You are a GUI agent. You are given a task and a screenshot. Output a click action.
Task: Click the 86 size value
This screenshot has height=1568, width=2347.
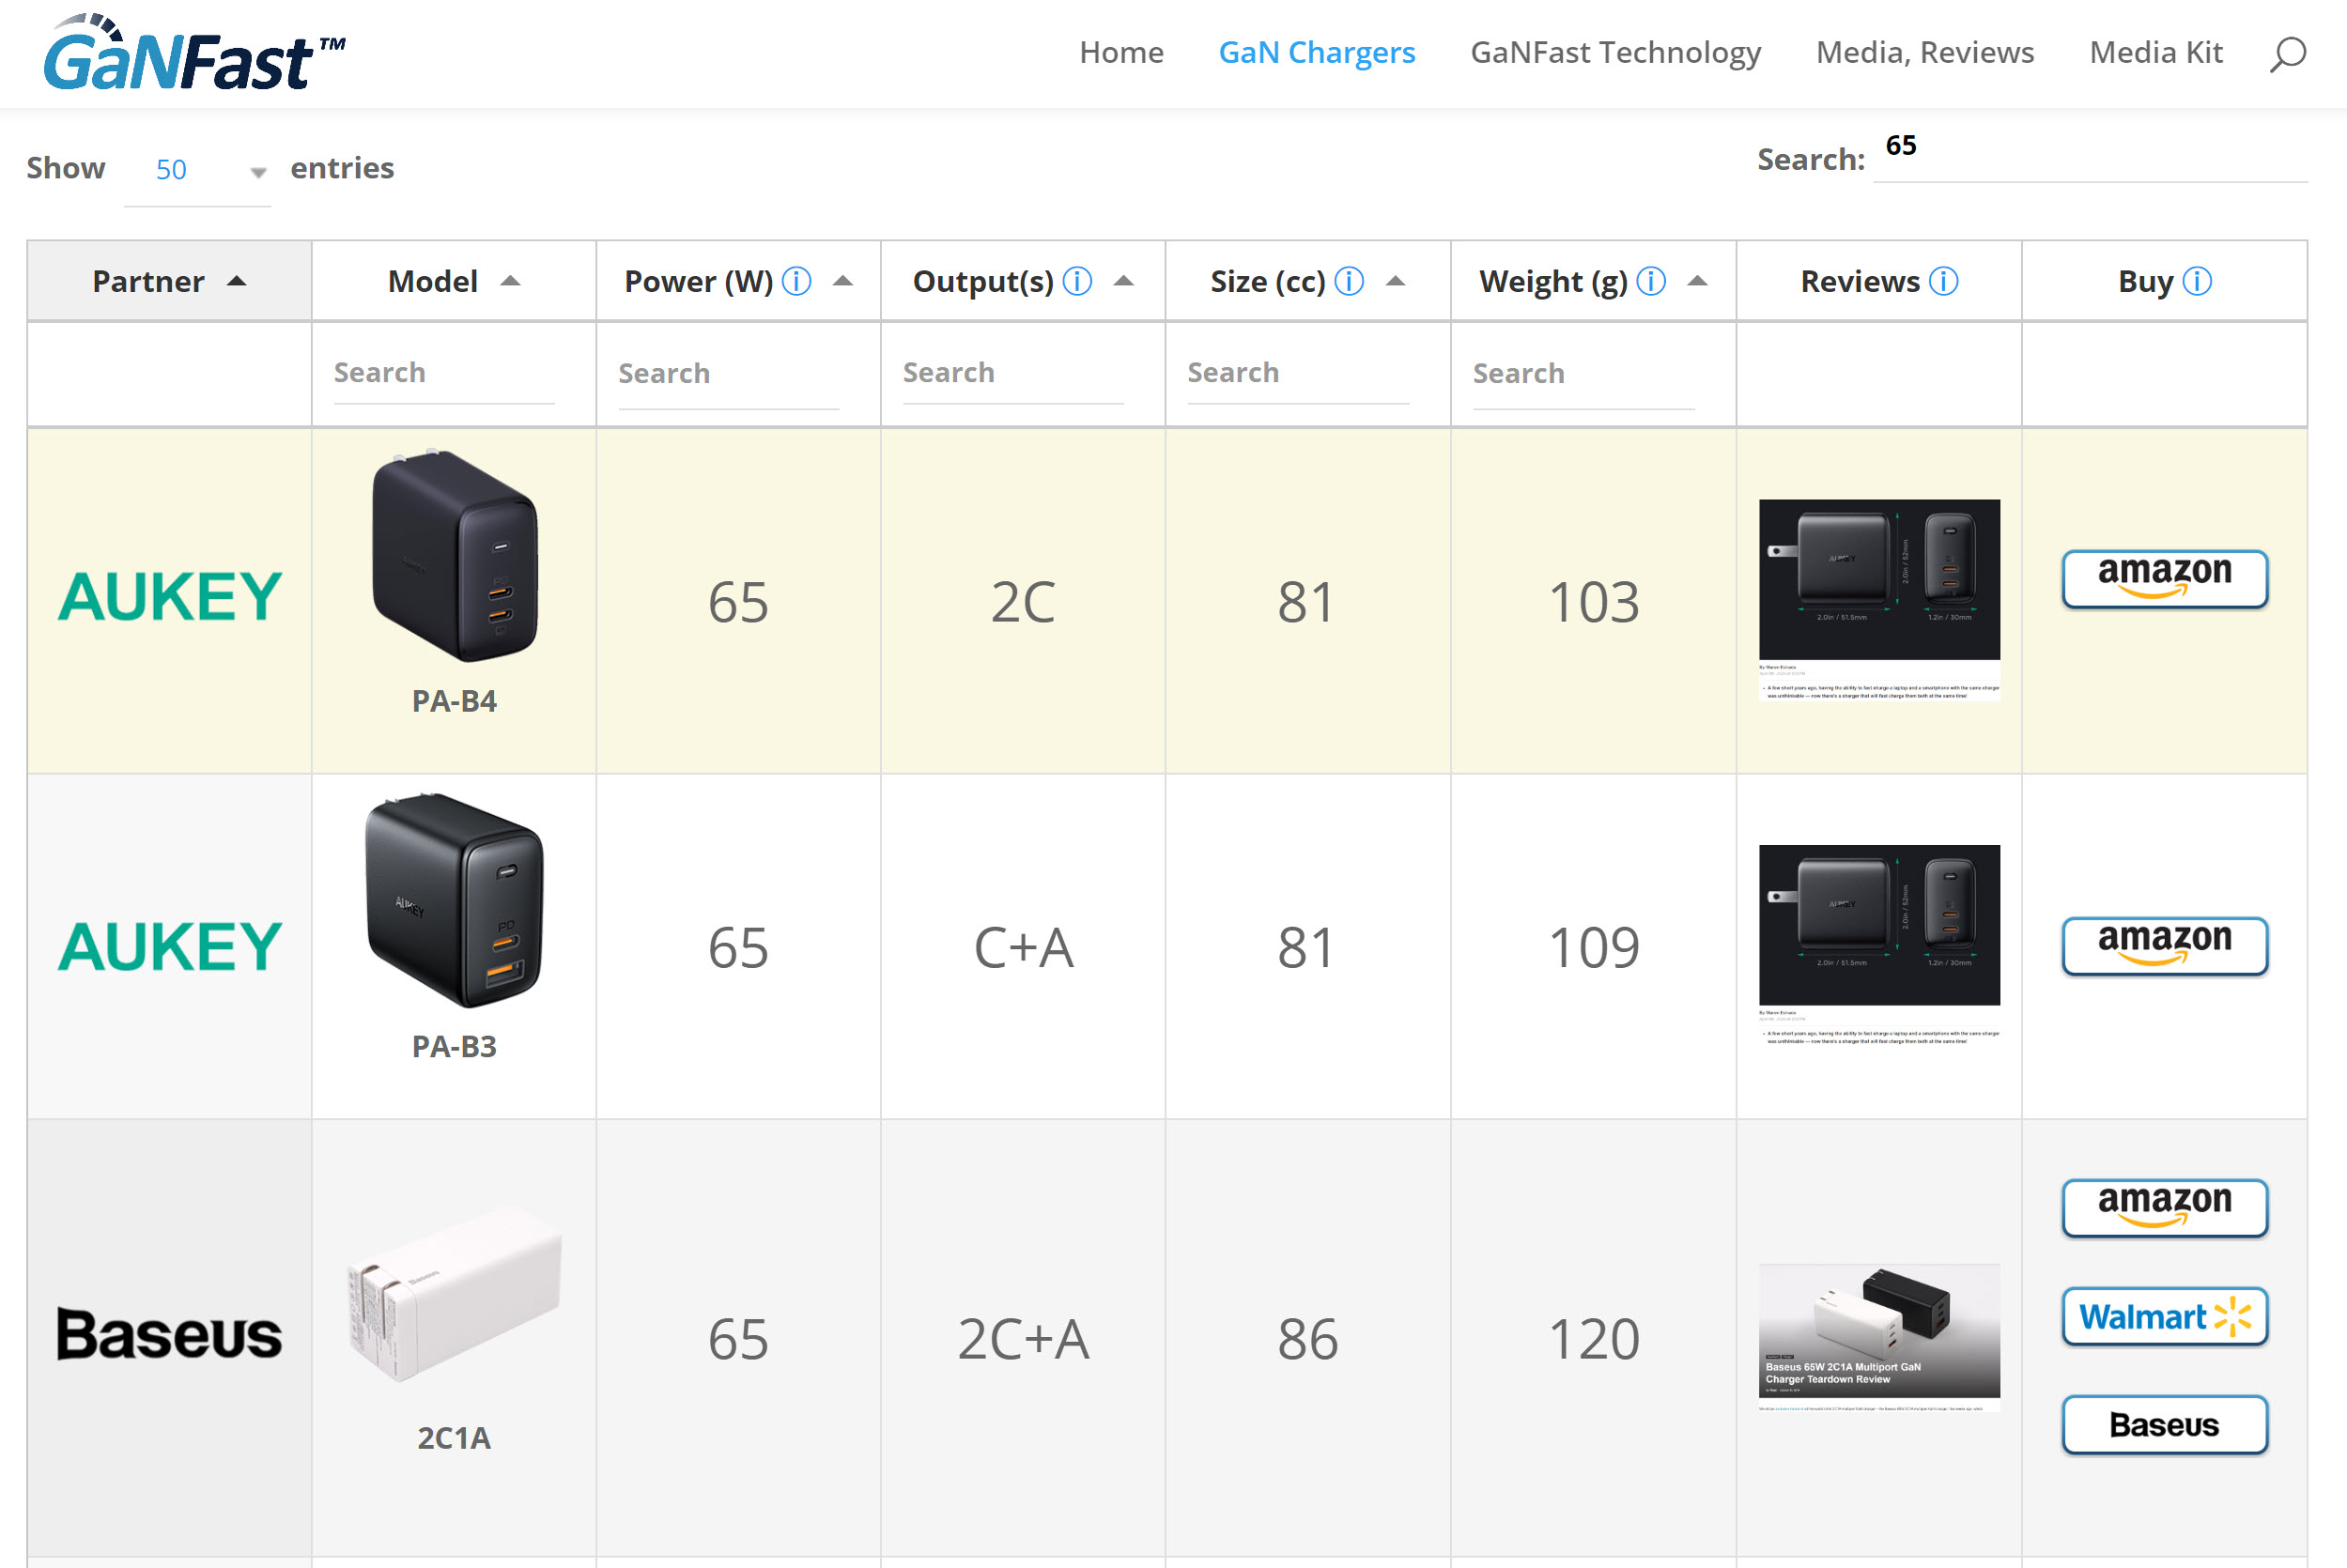pos(1307,1339)
